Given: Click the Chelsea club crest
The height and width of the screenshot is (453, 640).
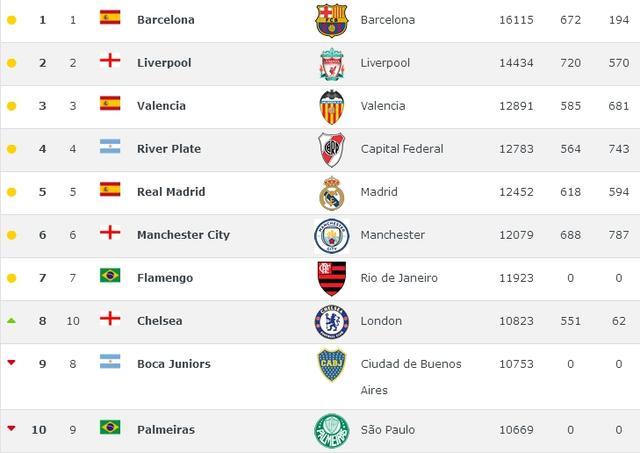Looking at the screenshot, I should click(332, 322).
